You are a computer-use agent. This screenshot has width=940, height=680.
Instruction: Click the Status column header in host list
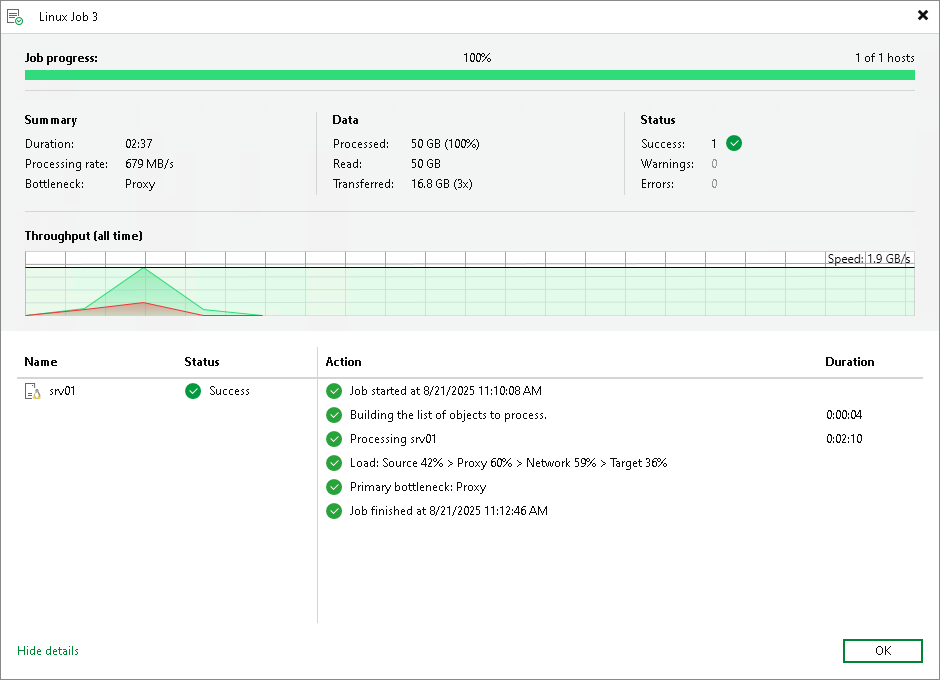(x=202, y=362)
